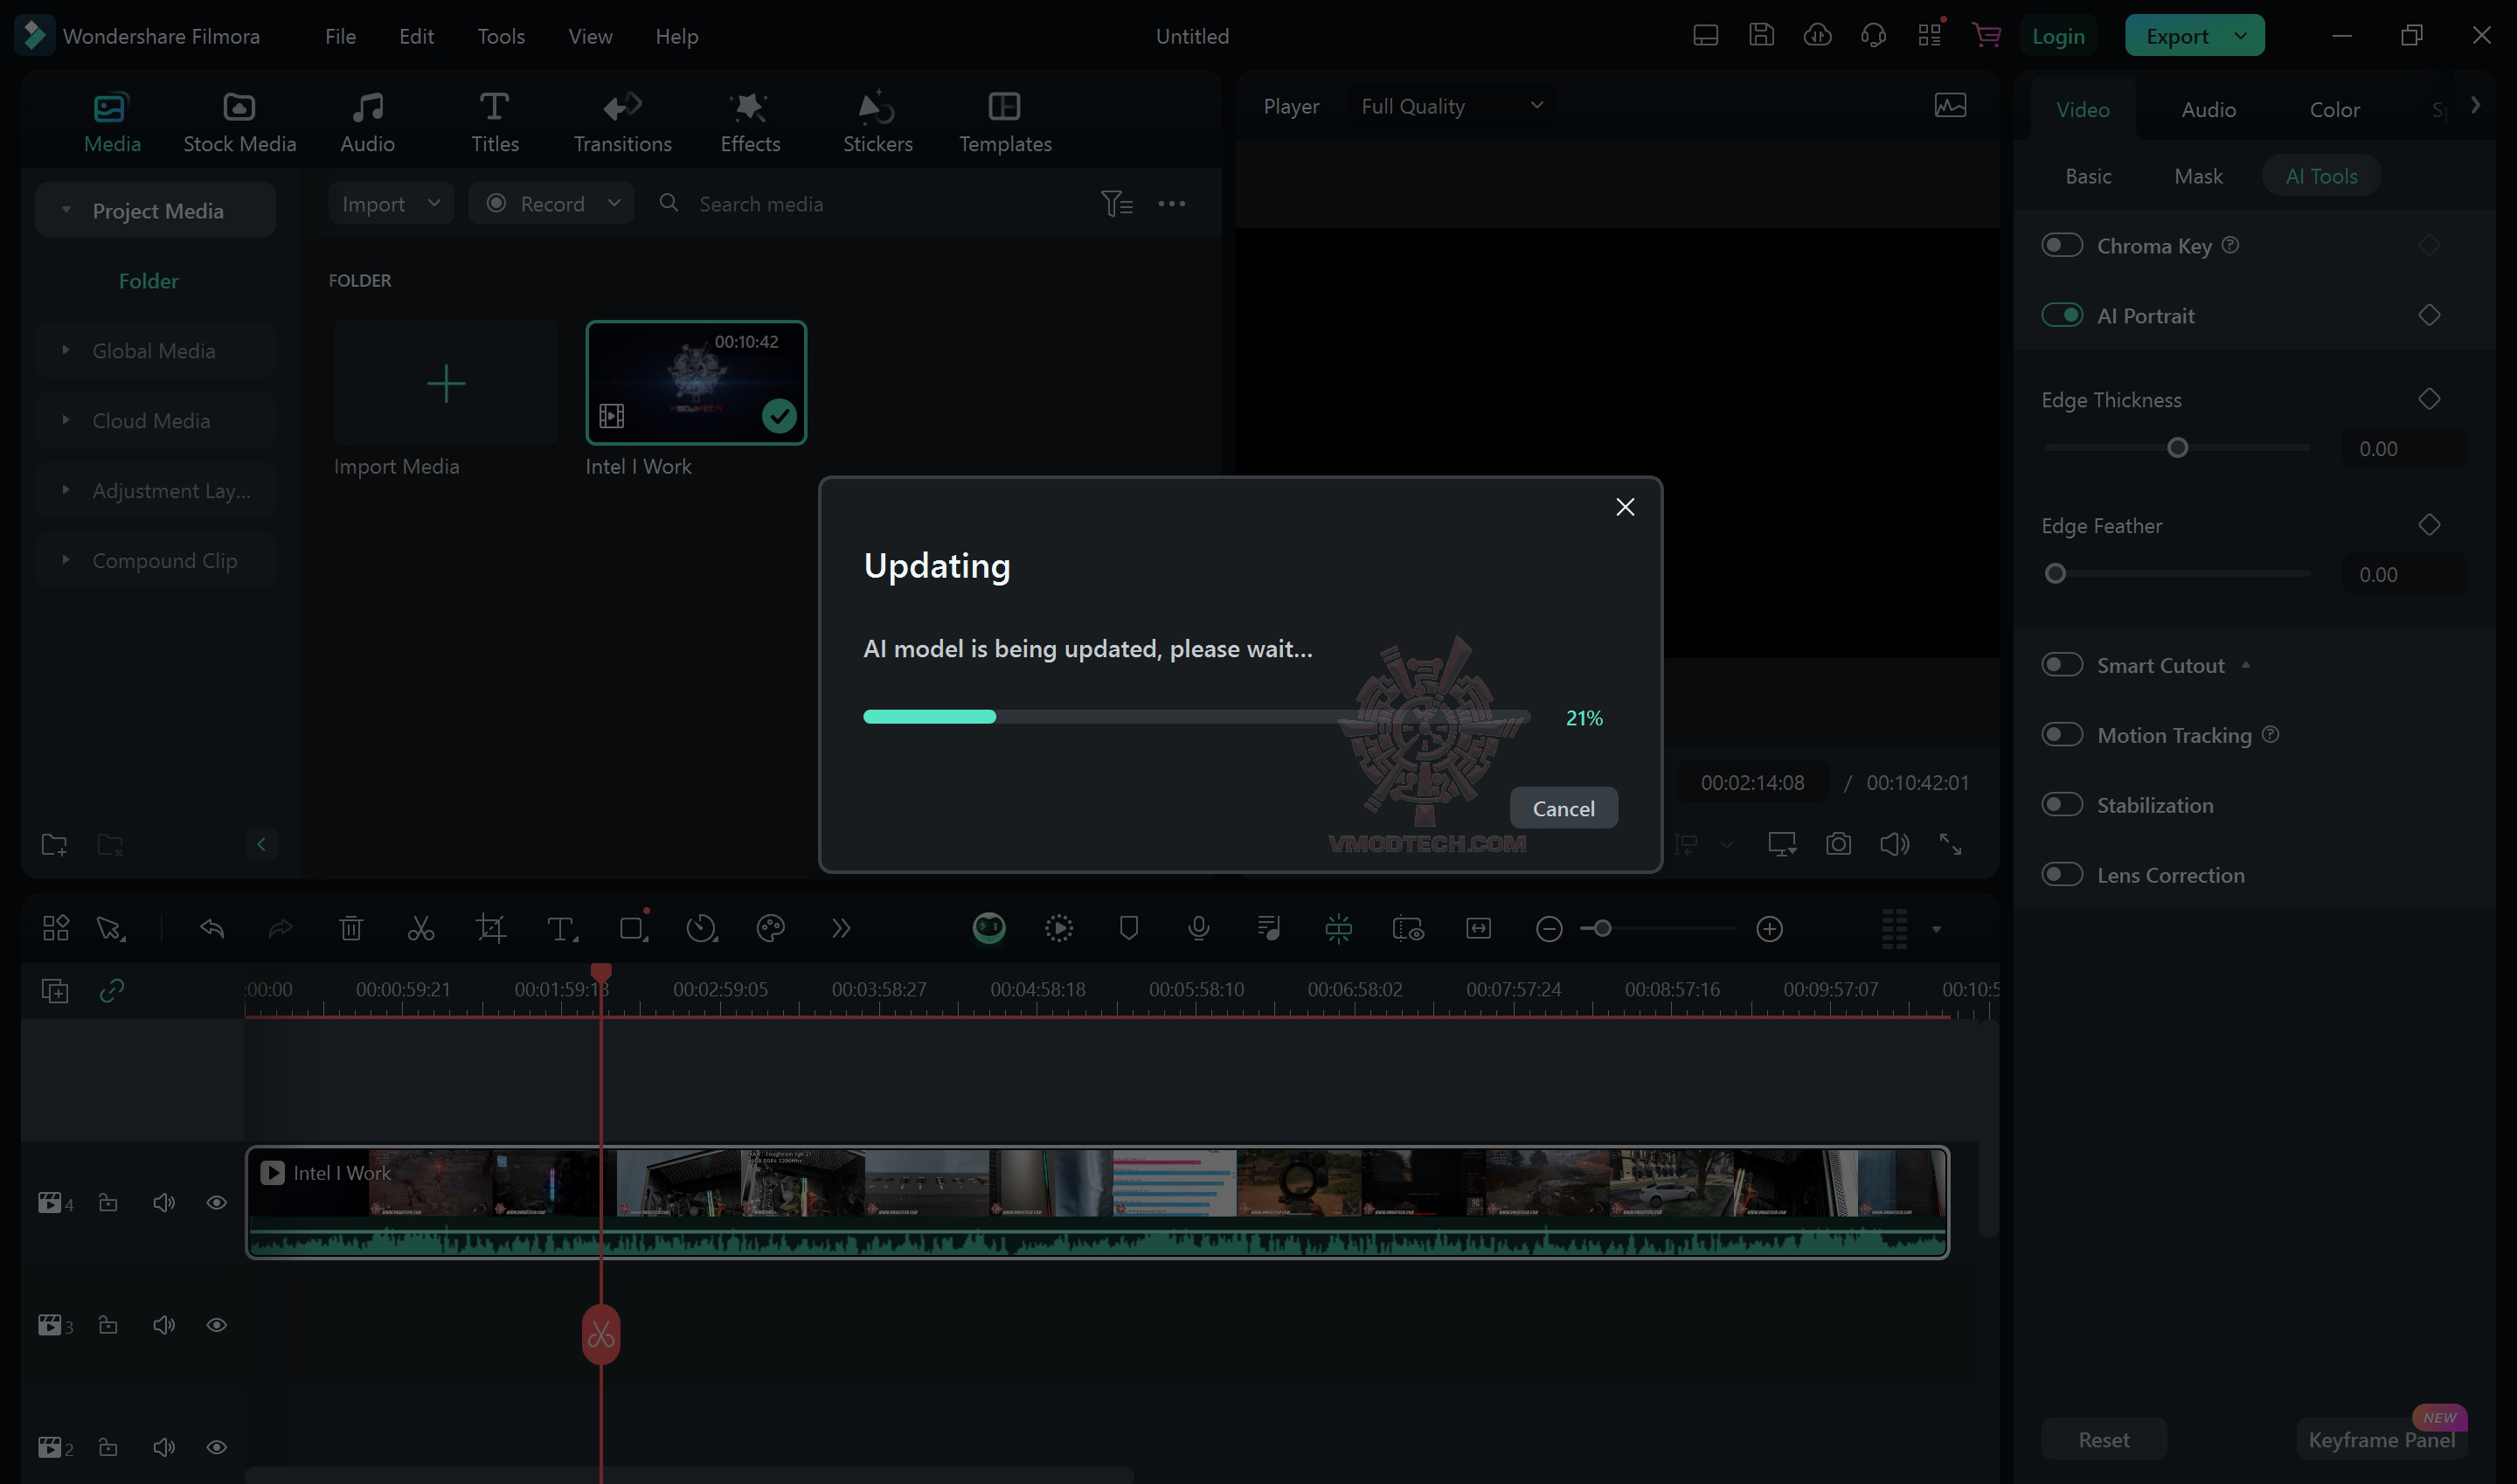2517x1484 pixels.
Task: Hide video track 4 with eye icon
Action: point(216,1203)
